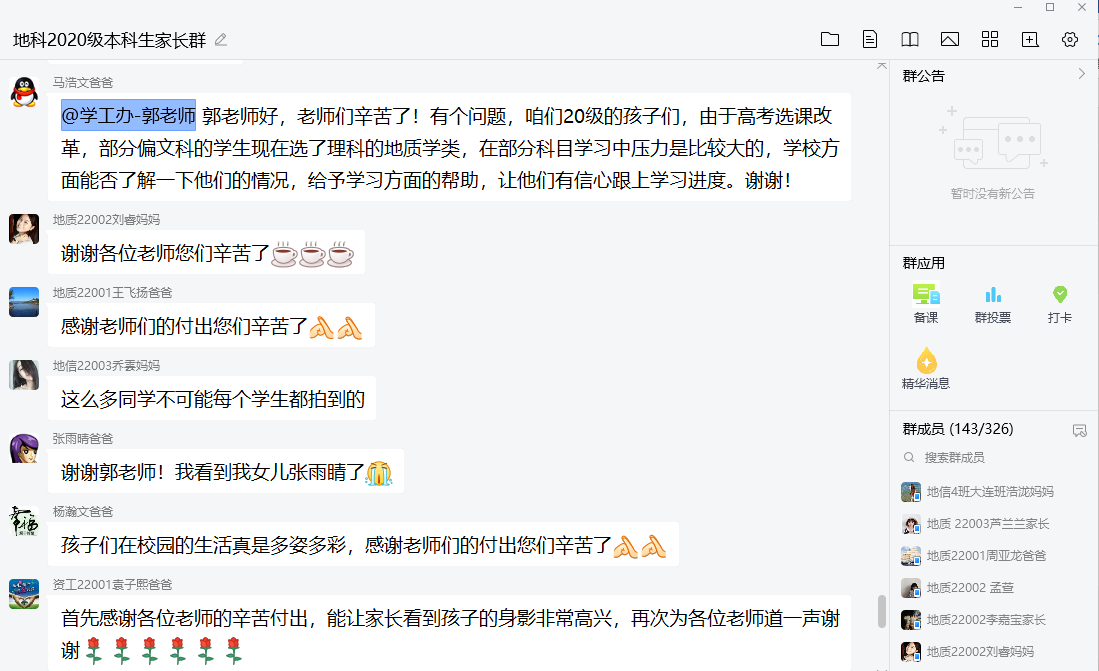Edit the group name pencil icon
This screenshot has height=671, width=1099.
tap(221, 40)
